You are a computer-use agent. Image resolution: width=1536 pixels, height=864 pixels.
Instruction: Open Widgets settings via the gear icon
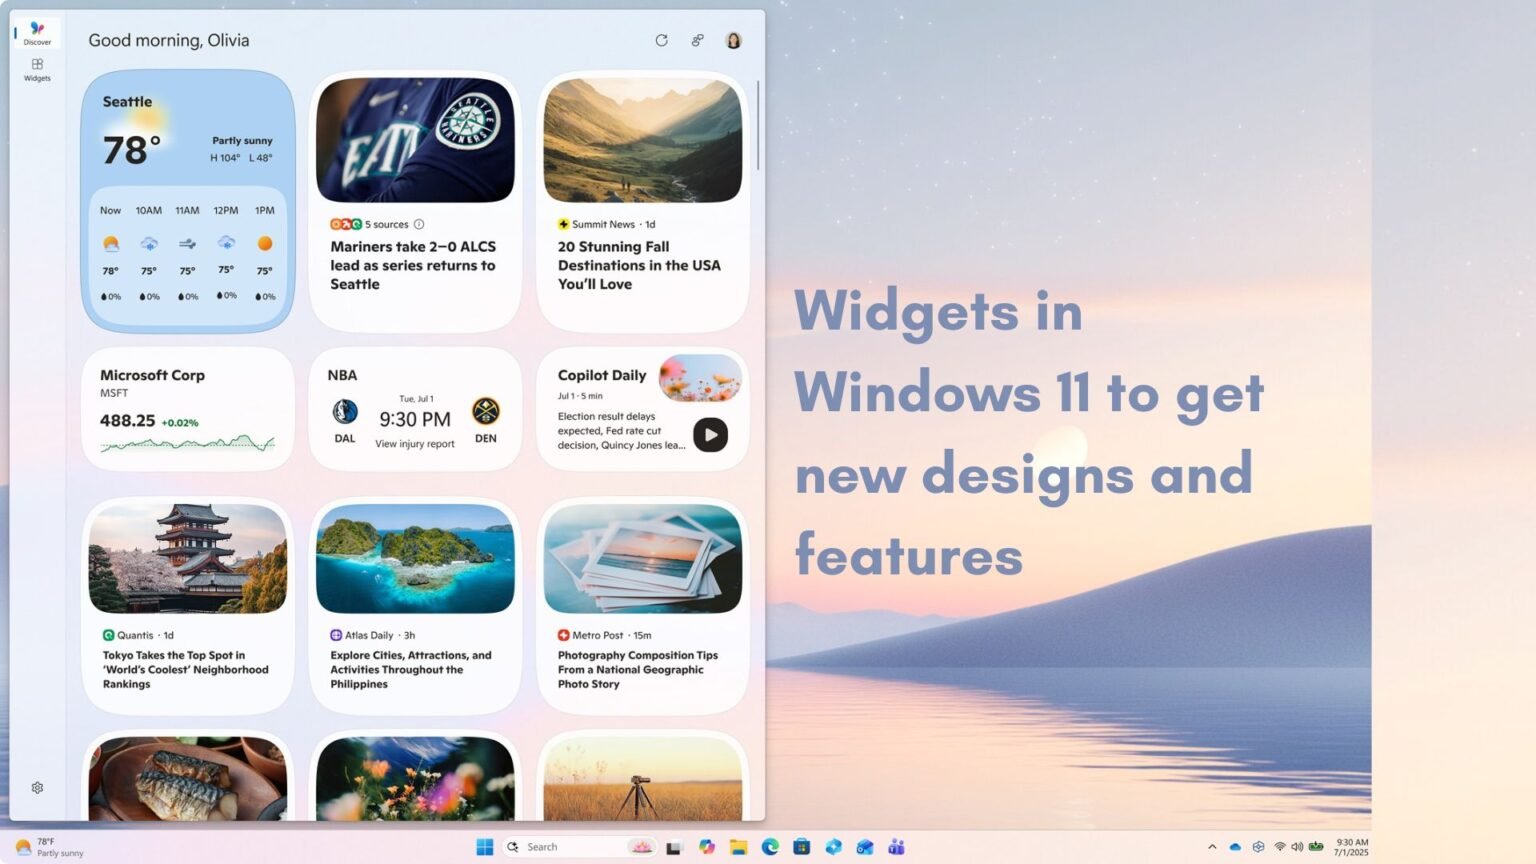point(36,787)
